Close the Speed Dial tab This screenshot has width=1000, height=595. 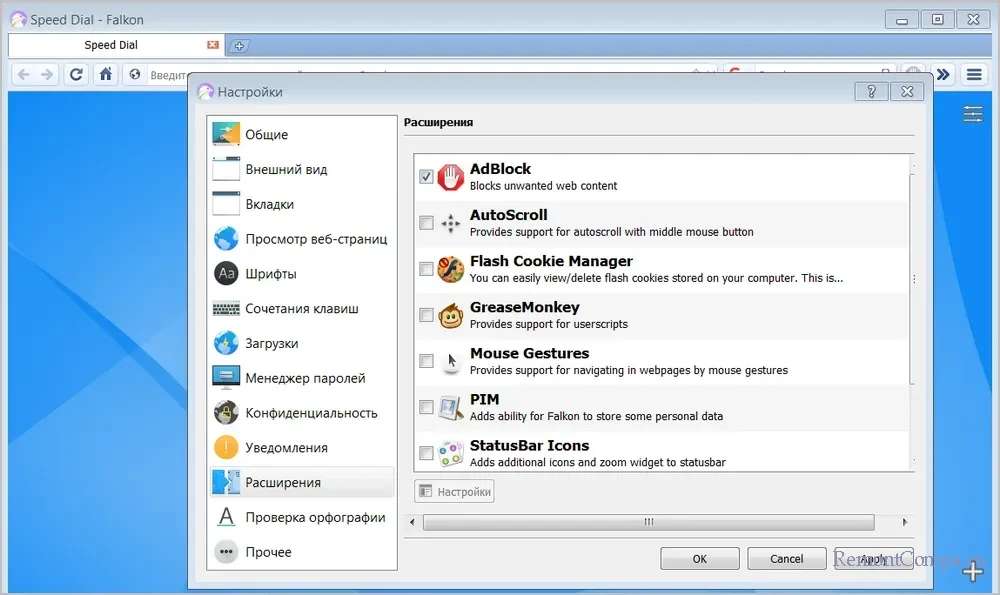click(x=213, y=45)
